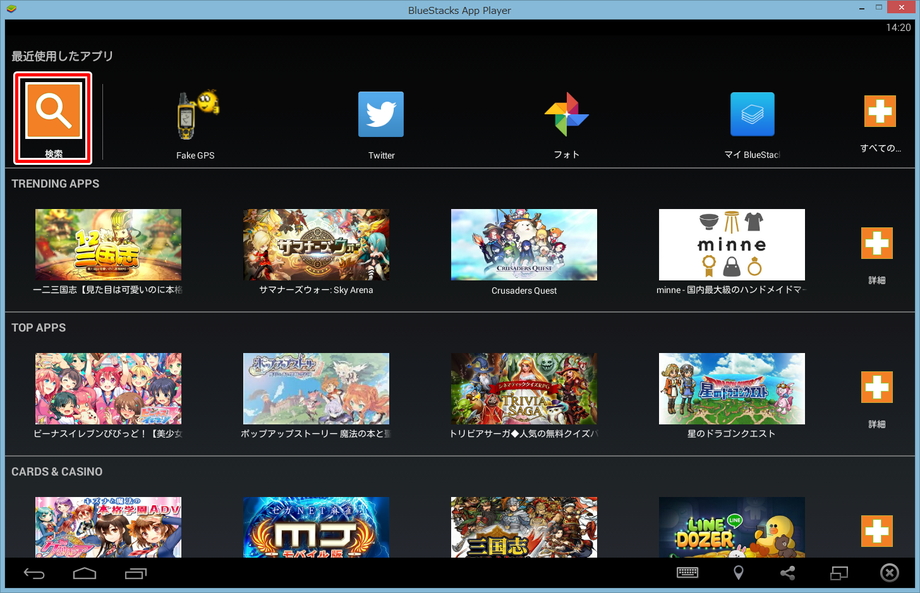Click the location pin icon

738,573
